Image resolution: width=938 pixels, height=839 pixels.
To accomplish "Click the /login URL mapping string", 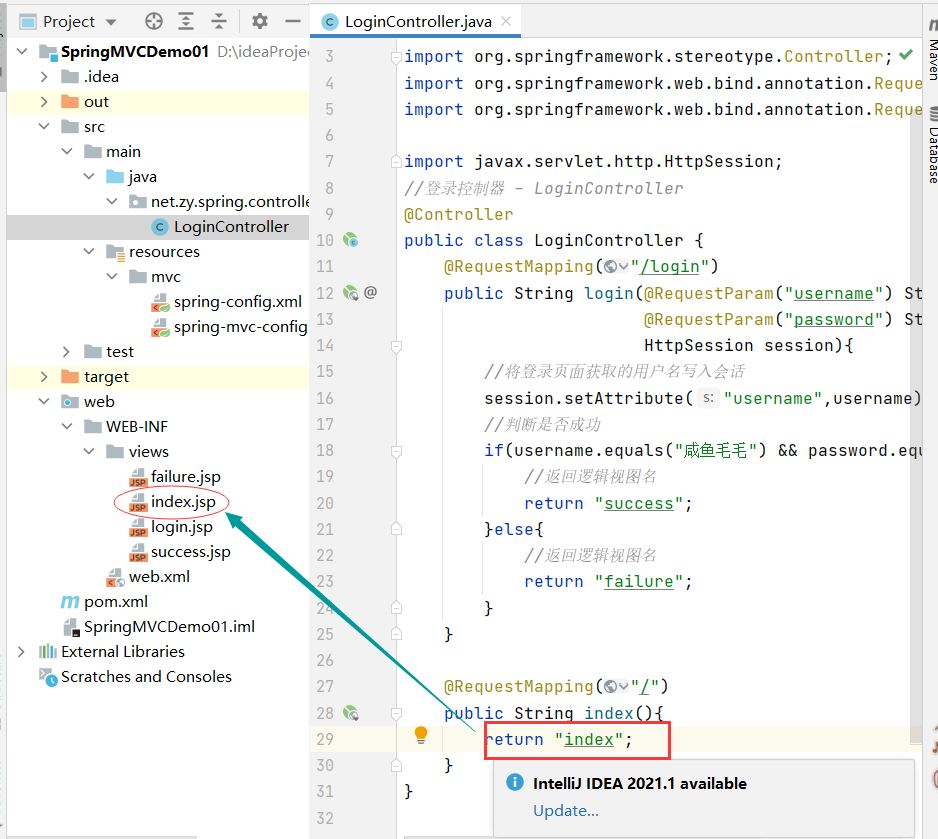I will pyautogui.click(x=669, y=267).
